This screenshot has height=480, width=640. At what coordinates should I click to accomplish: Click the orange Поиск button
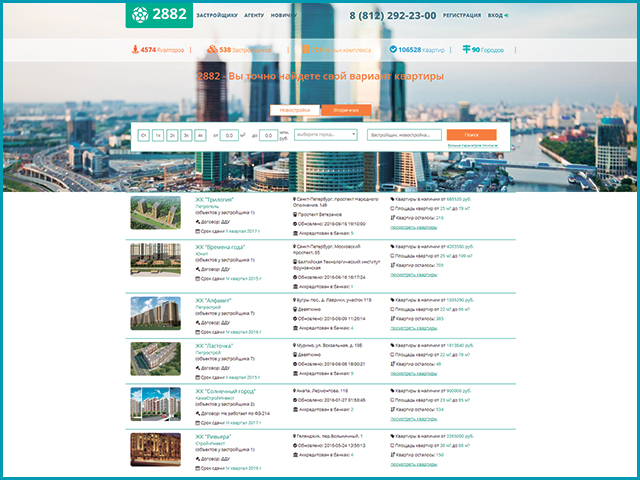point(471,135)
